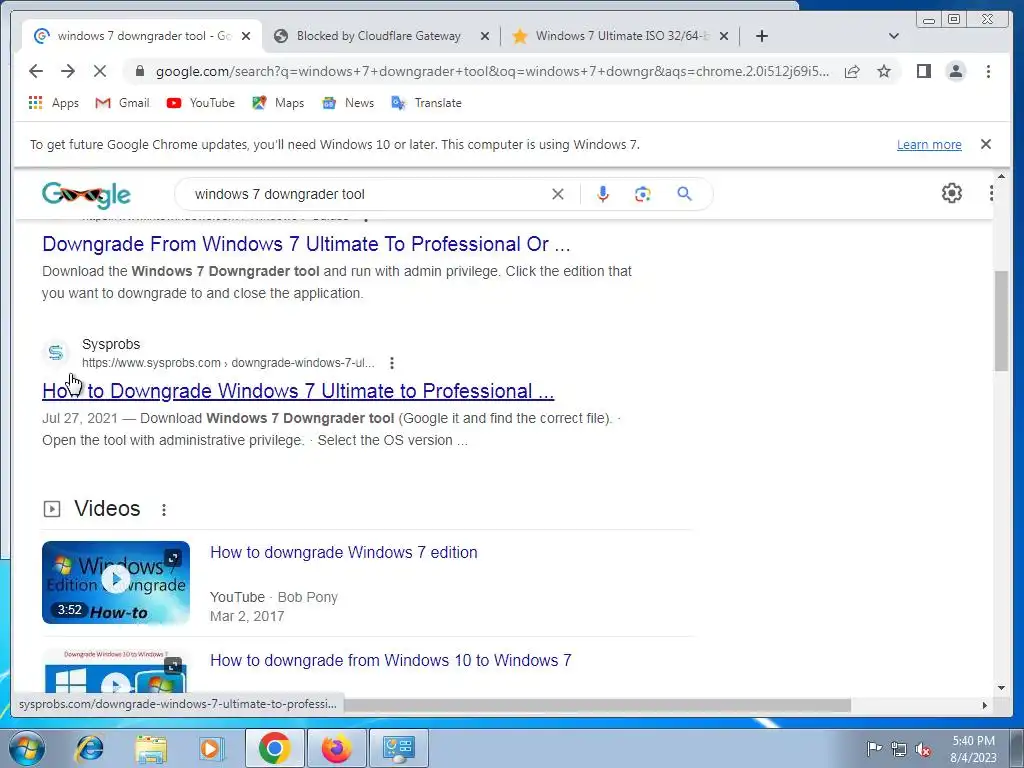This screenshot has height=768, width=1024.
Task: Bookmark this tab with the star icon
Action: tap(884, 71)
